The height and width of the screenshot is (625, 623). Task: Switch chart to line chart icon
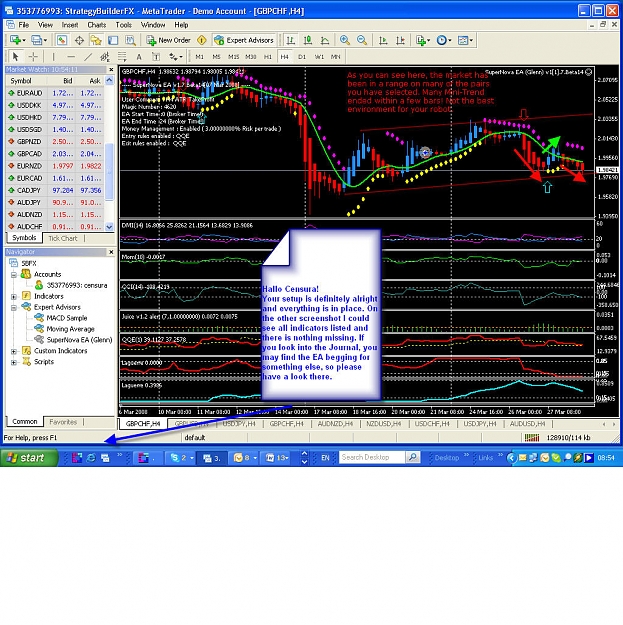(x=325, y=40)
